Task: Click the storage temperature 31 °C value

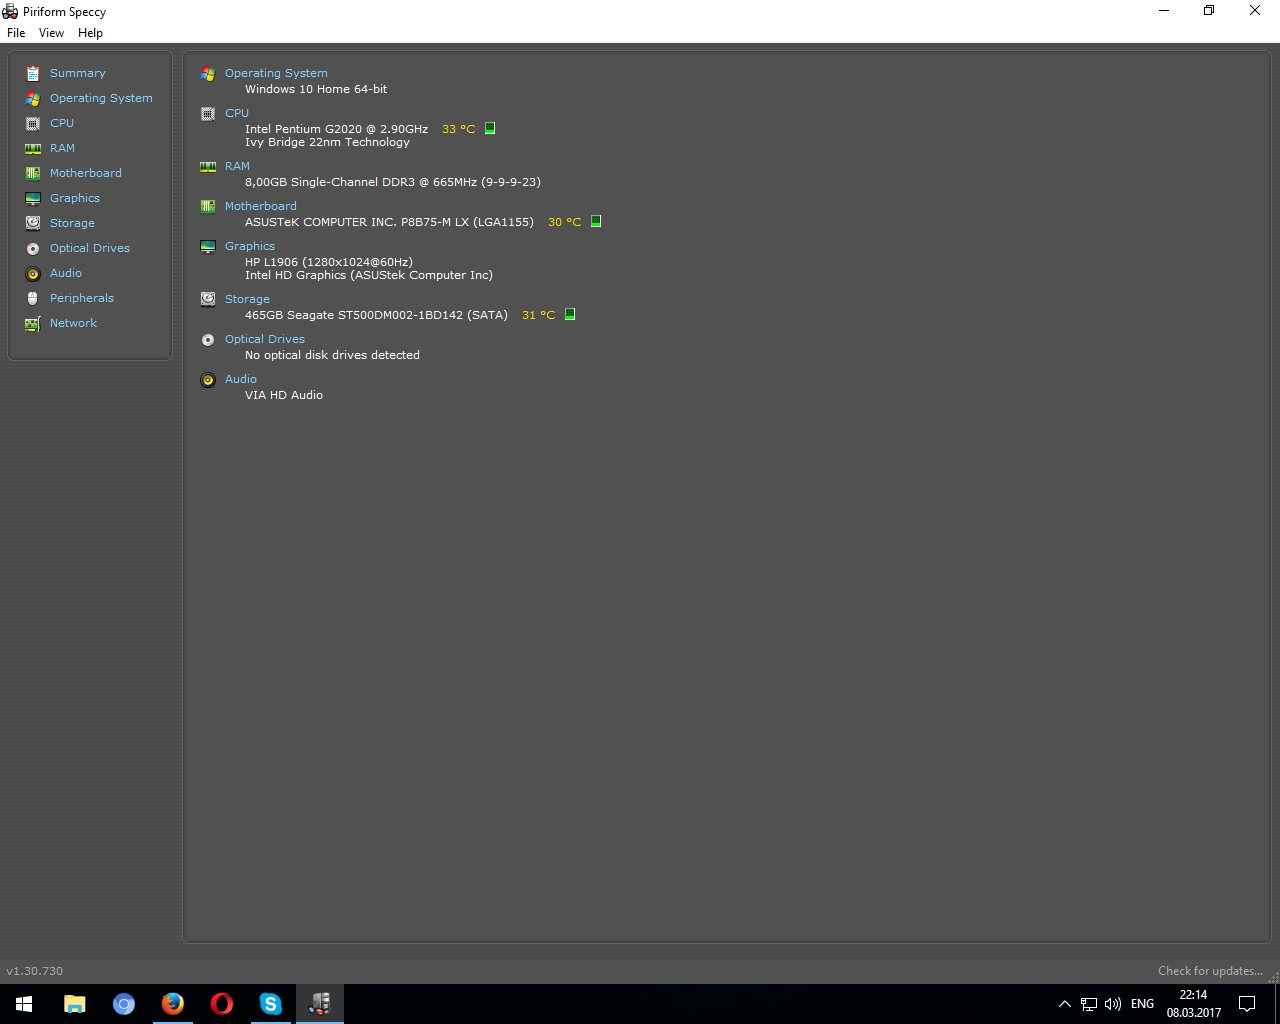Action: pyautogui.click(x=539, y=315)
